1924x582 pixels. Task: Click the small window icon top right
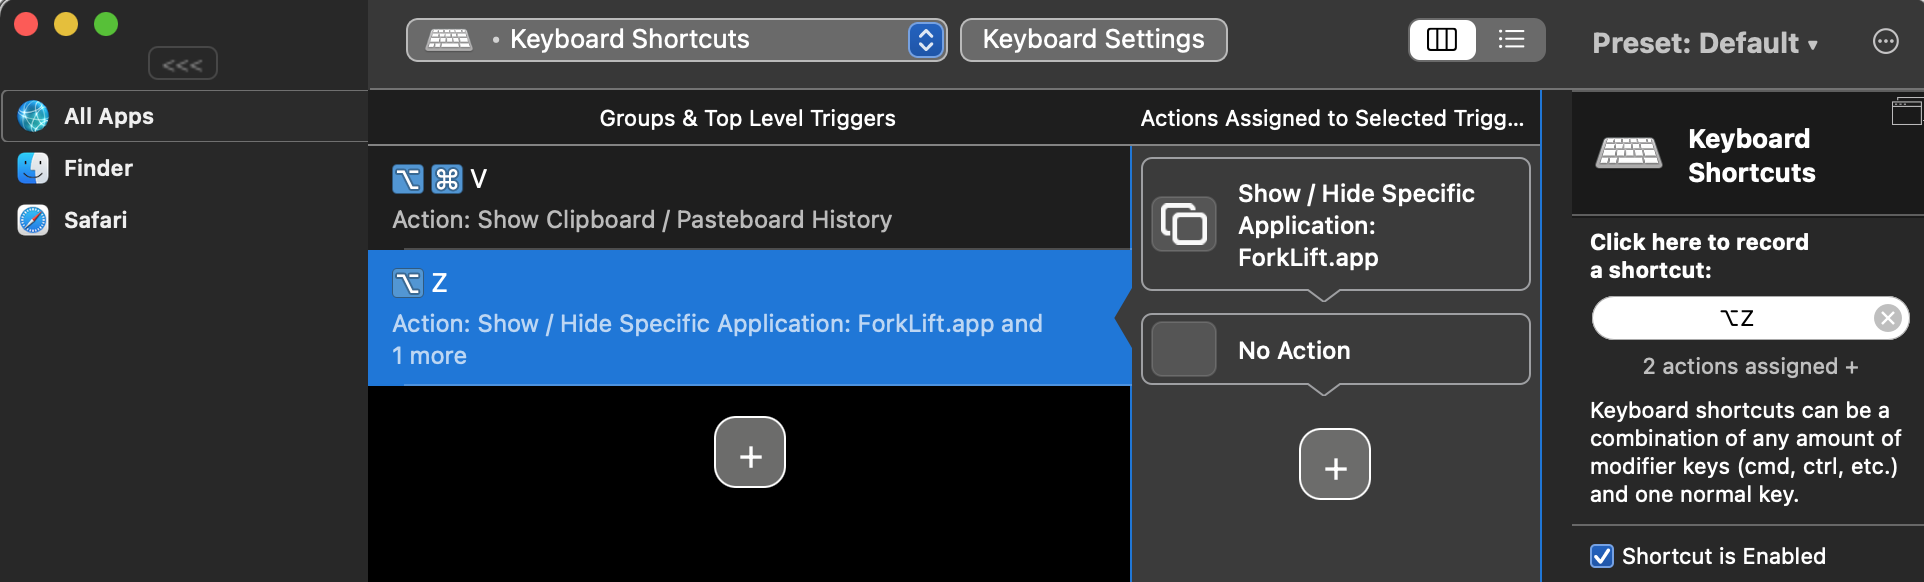pyautogui.click(x=1906, y=111)
